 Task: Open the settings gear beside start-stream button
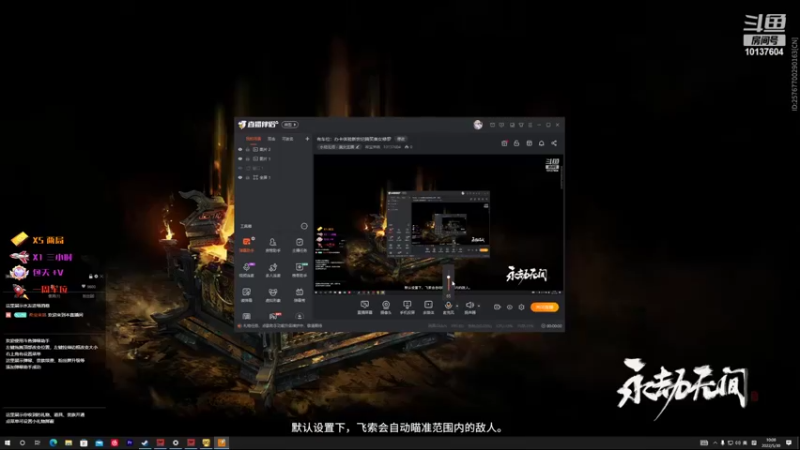[x=521, y=307]
